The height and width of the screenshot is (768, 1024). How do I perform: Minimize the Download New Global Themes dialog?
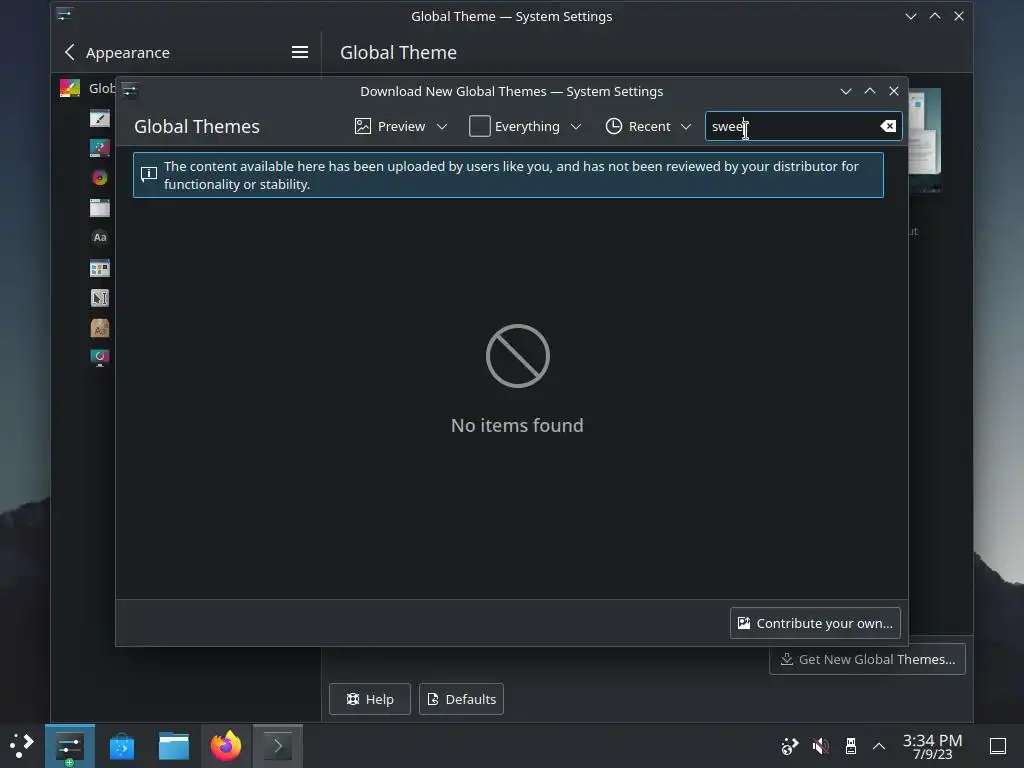pos(846,91)
